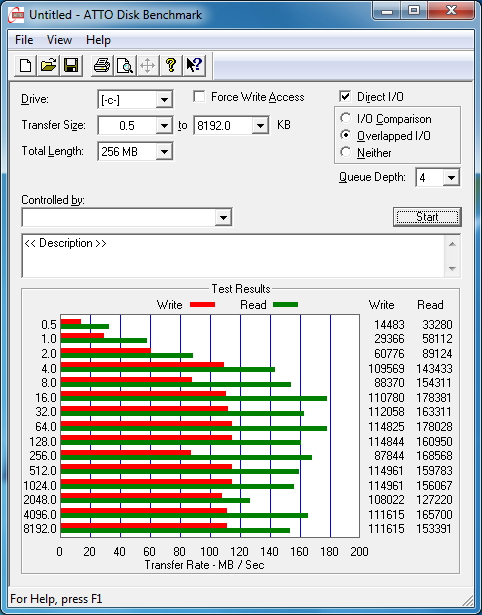The image size is (482, 615).
Task: Expand the Transfer Size end dropdown at 8192.0
Action: click(260, 126)
